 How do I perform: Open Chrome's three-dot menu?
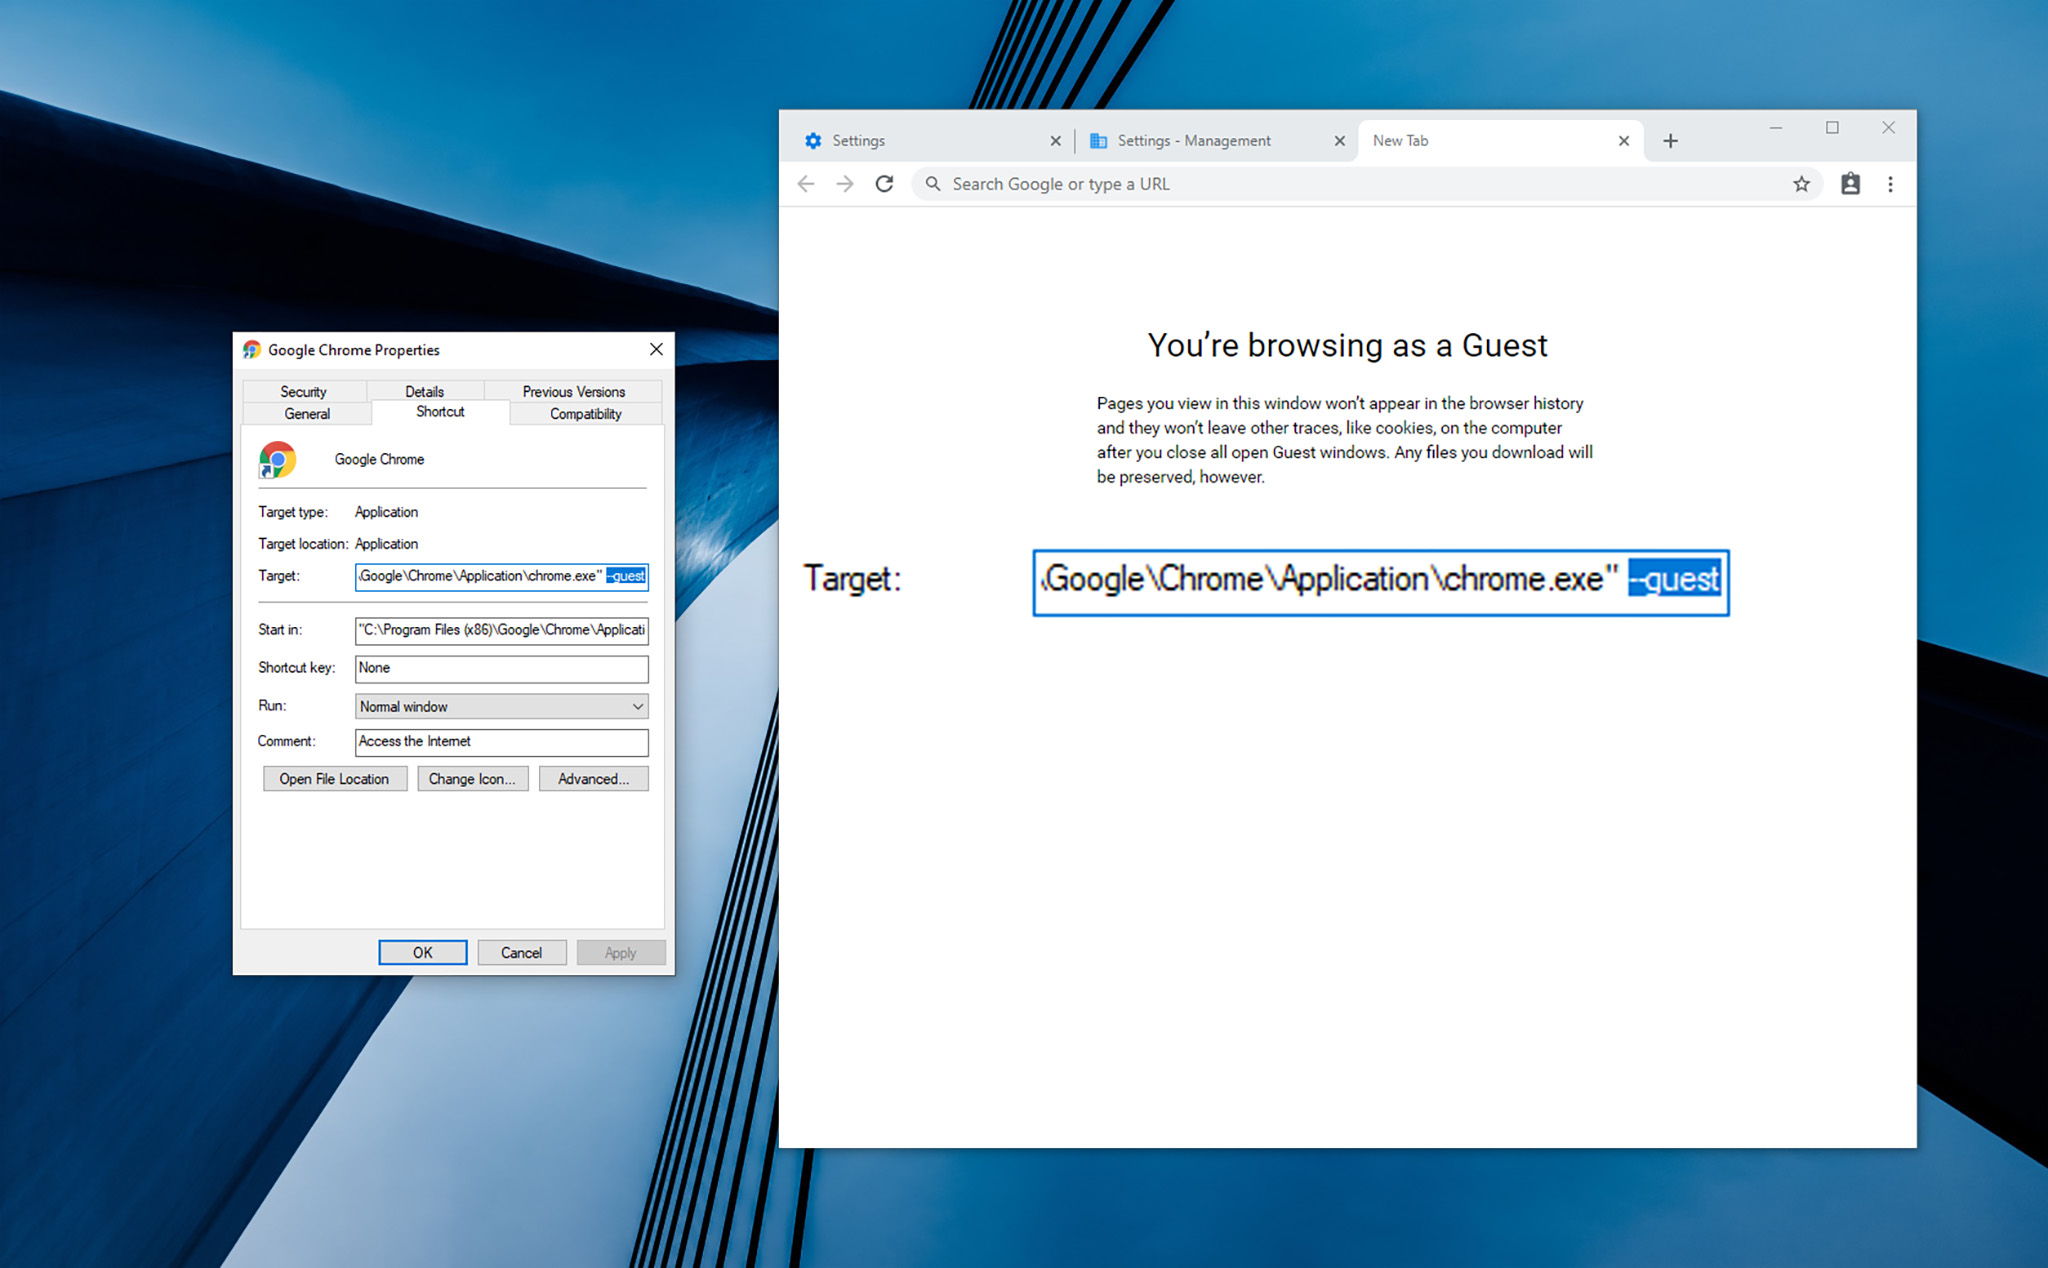pyautogui.click(x=1890, y=184)
